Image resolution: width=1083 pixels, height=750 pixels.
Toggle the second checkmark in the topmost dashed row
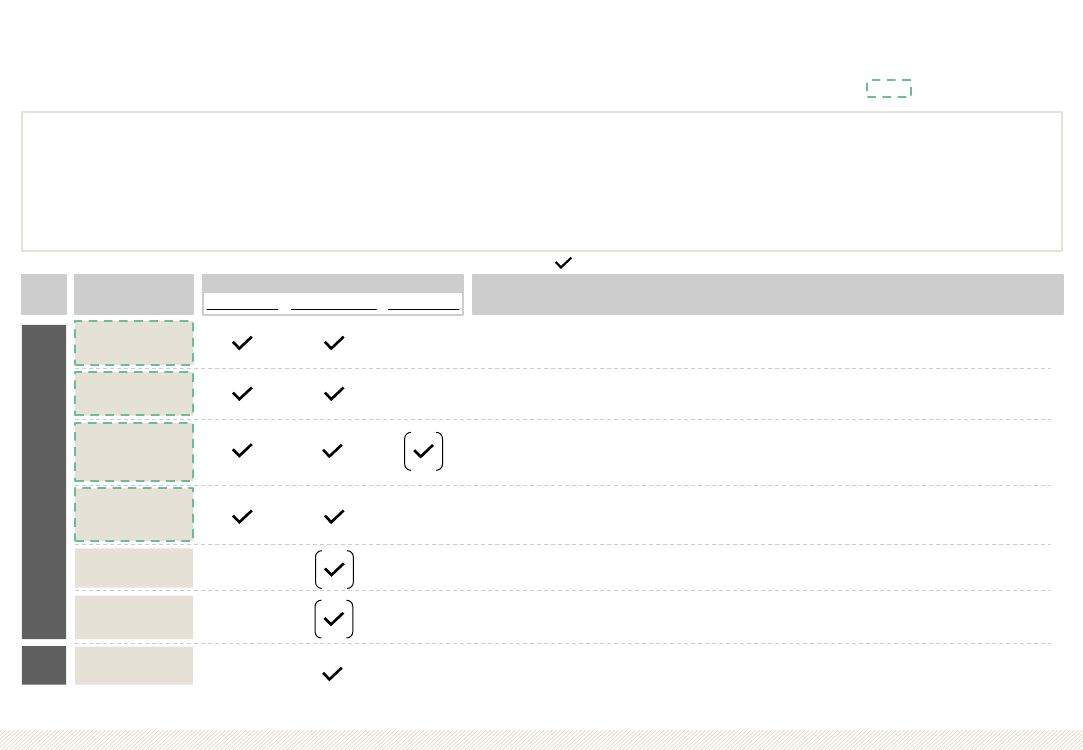(334, 343)
